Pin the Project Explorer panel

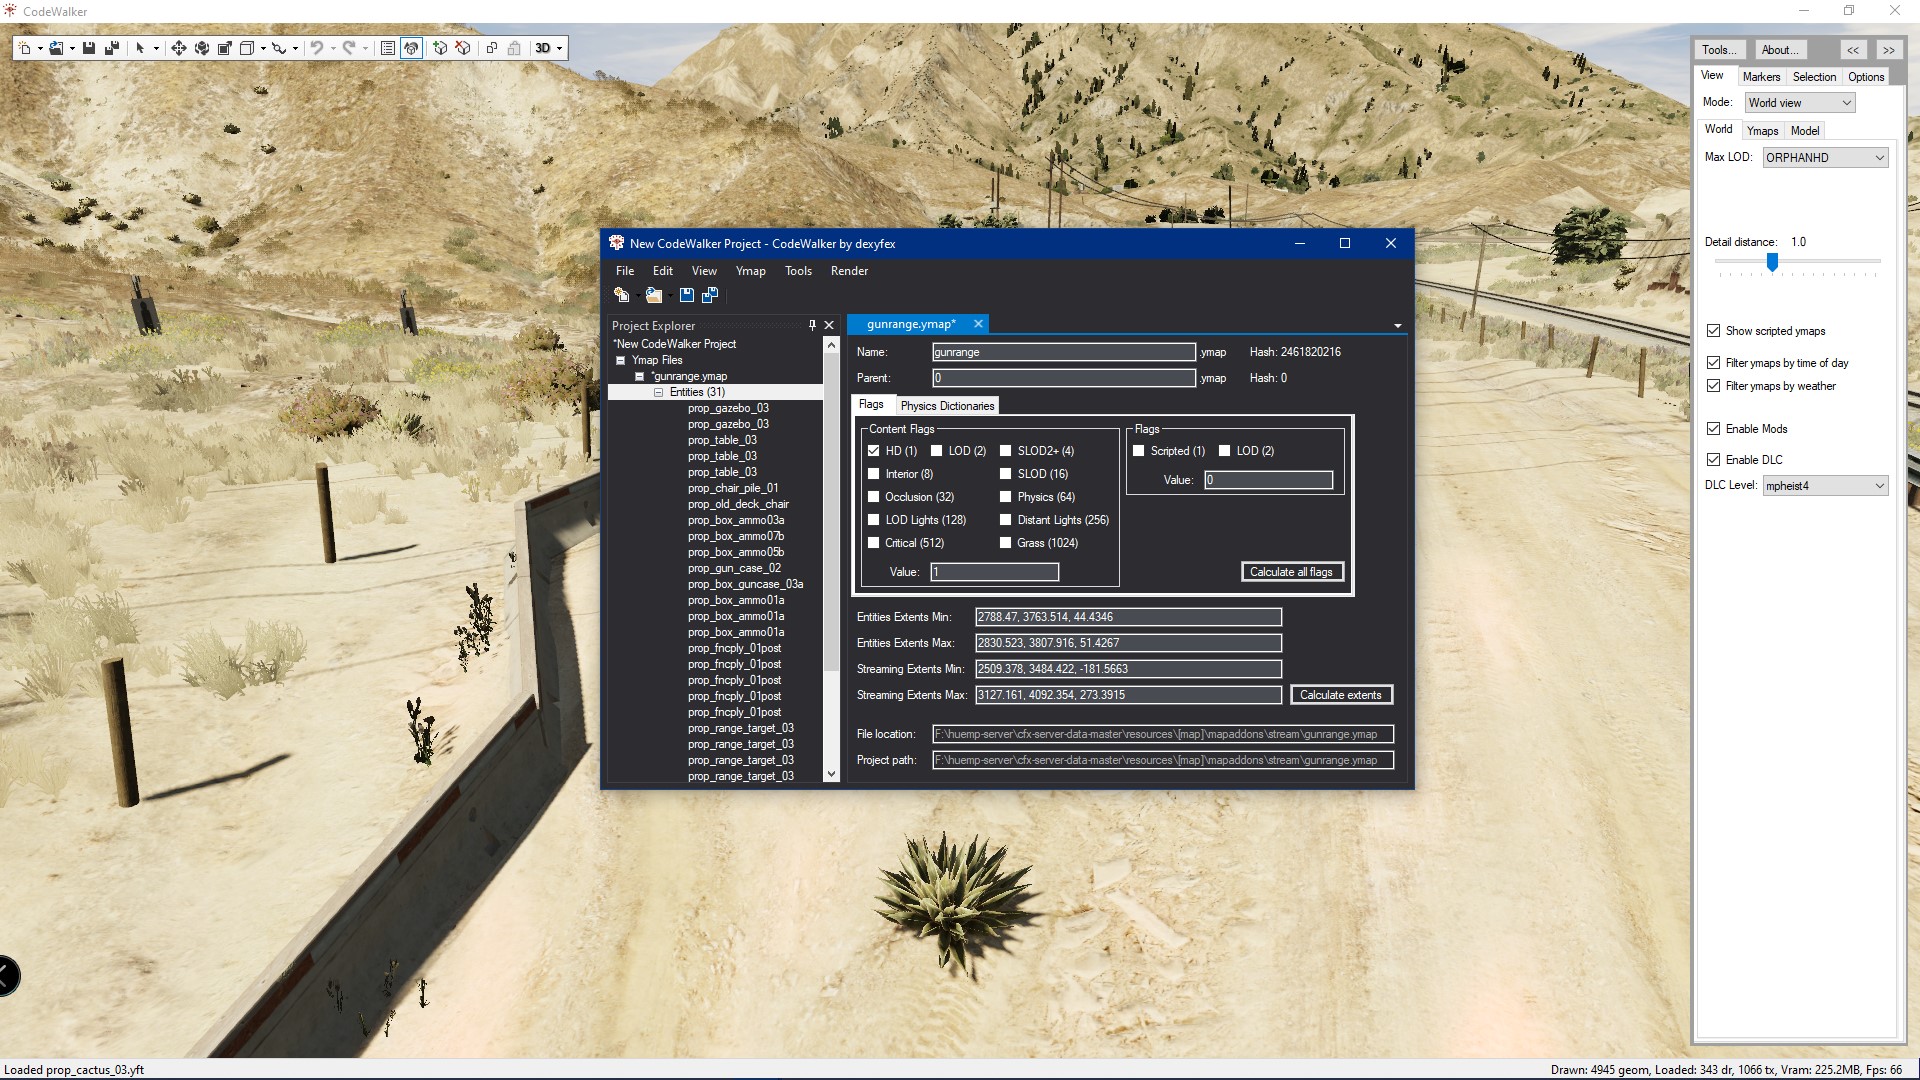(x=812, y=325)
